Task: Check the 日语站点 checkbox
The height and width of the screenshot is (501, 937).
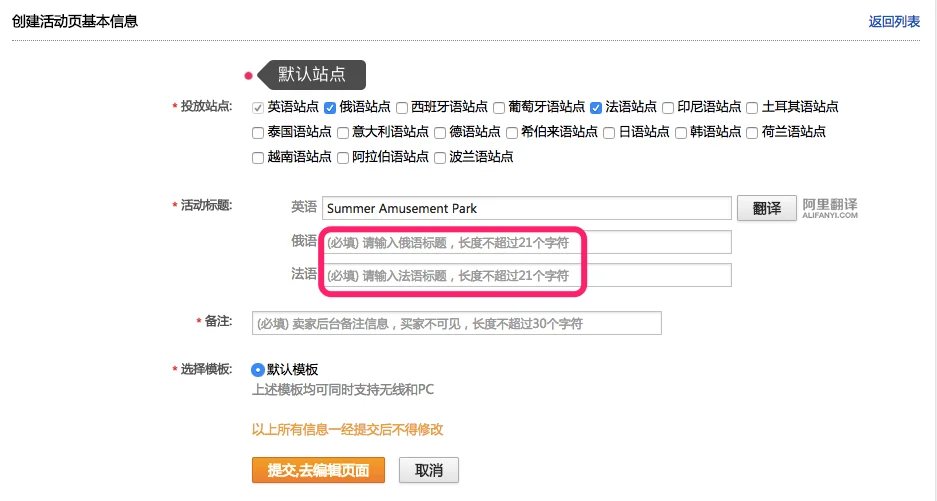Action: point(609,133)
